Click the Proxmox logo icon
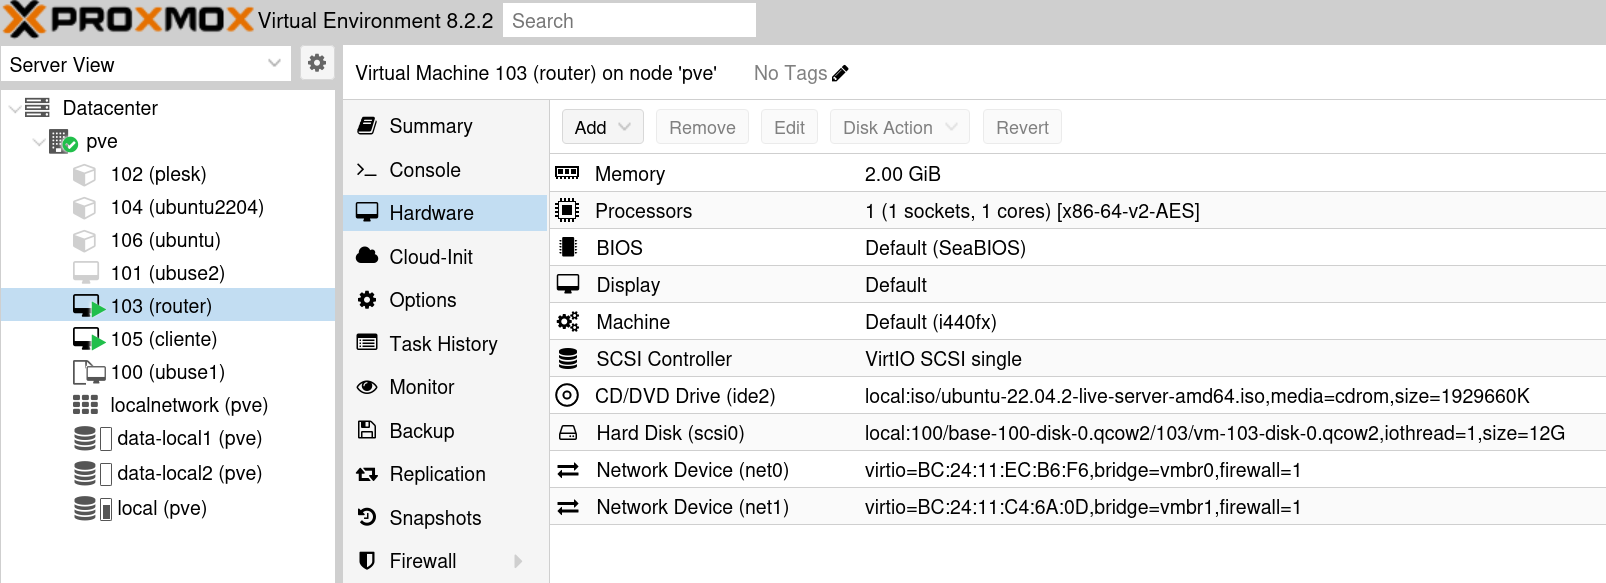 pyautogui.click(x=24, y=20)
